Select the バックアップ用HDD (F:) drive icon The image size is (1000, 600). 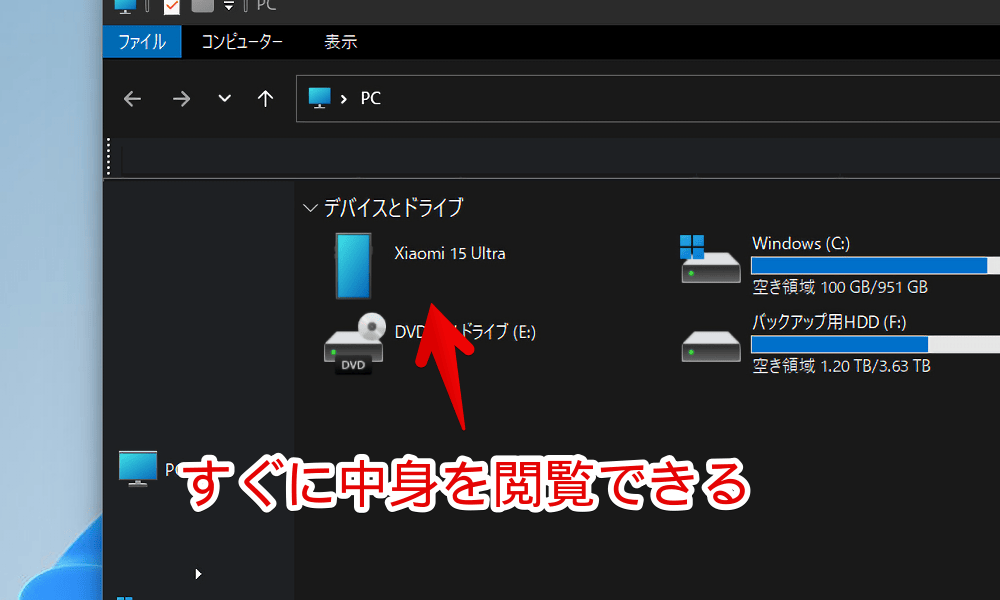coord(710,346)
